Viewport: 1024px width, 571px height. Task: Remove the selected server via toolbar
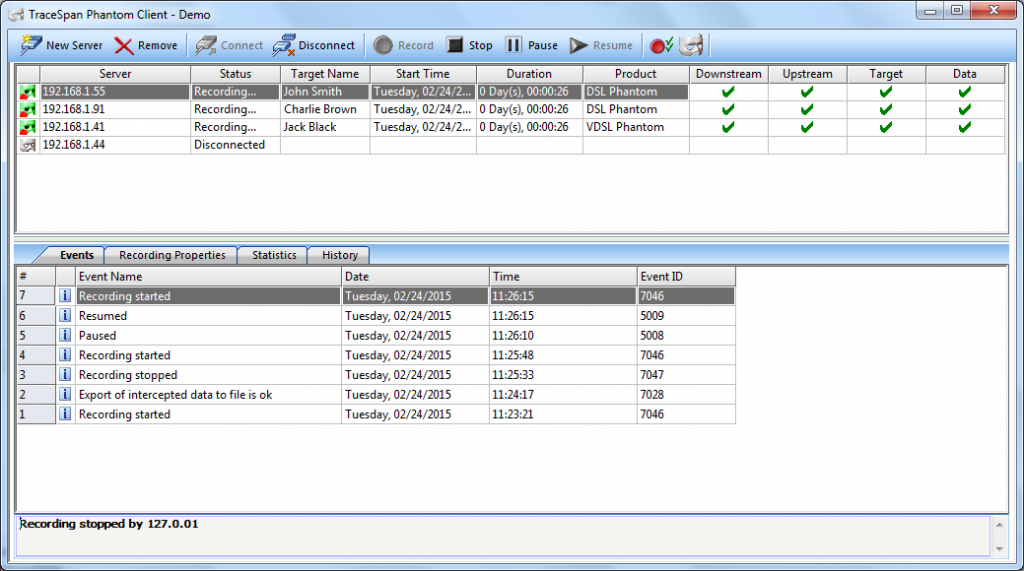click(x=145, y=45)
